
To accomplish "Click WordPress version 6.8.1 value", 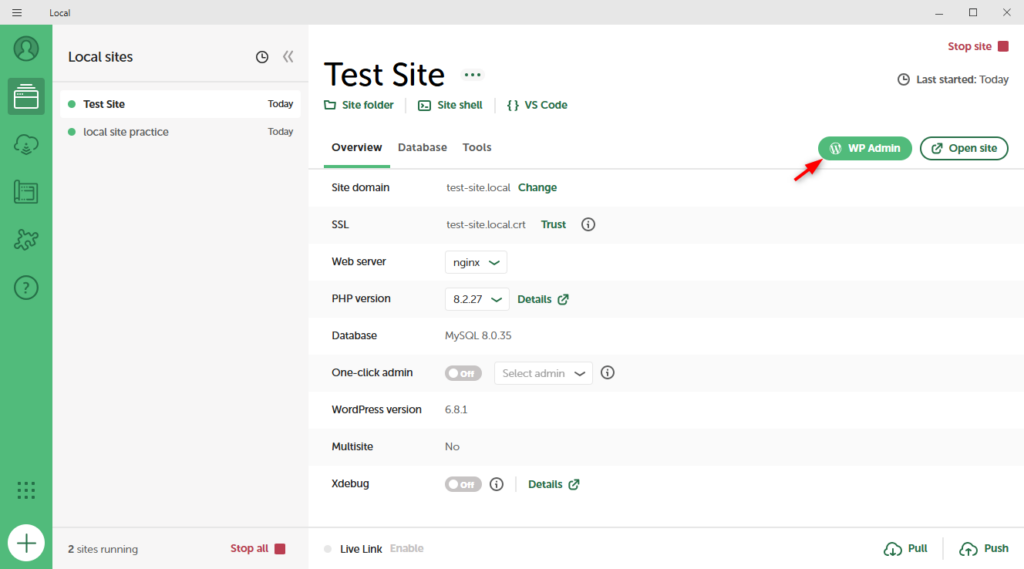I will [x=456, y=410].
